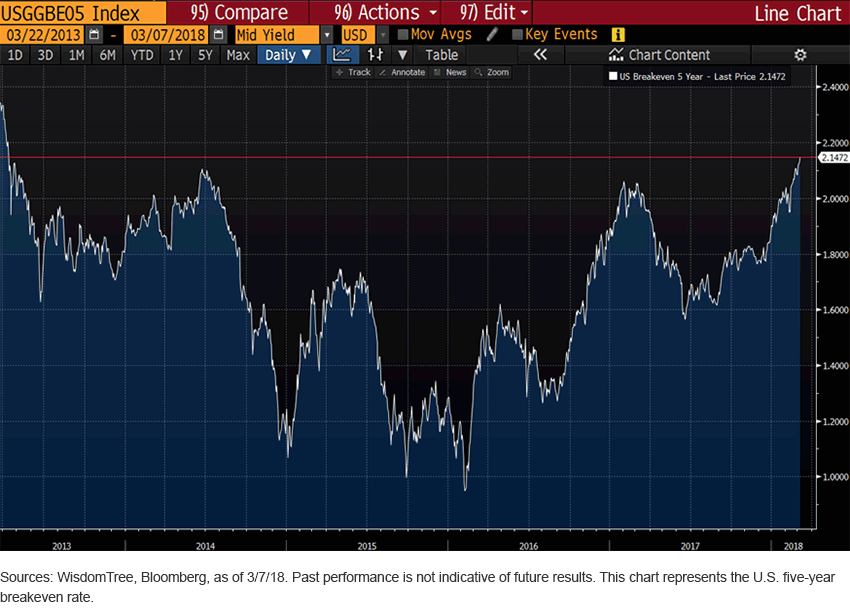Enable the Mov Avgs checkbox

pos(403,35)
